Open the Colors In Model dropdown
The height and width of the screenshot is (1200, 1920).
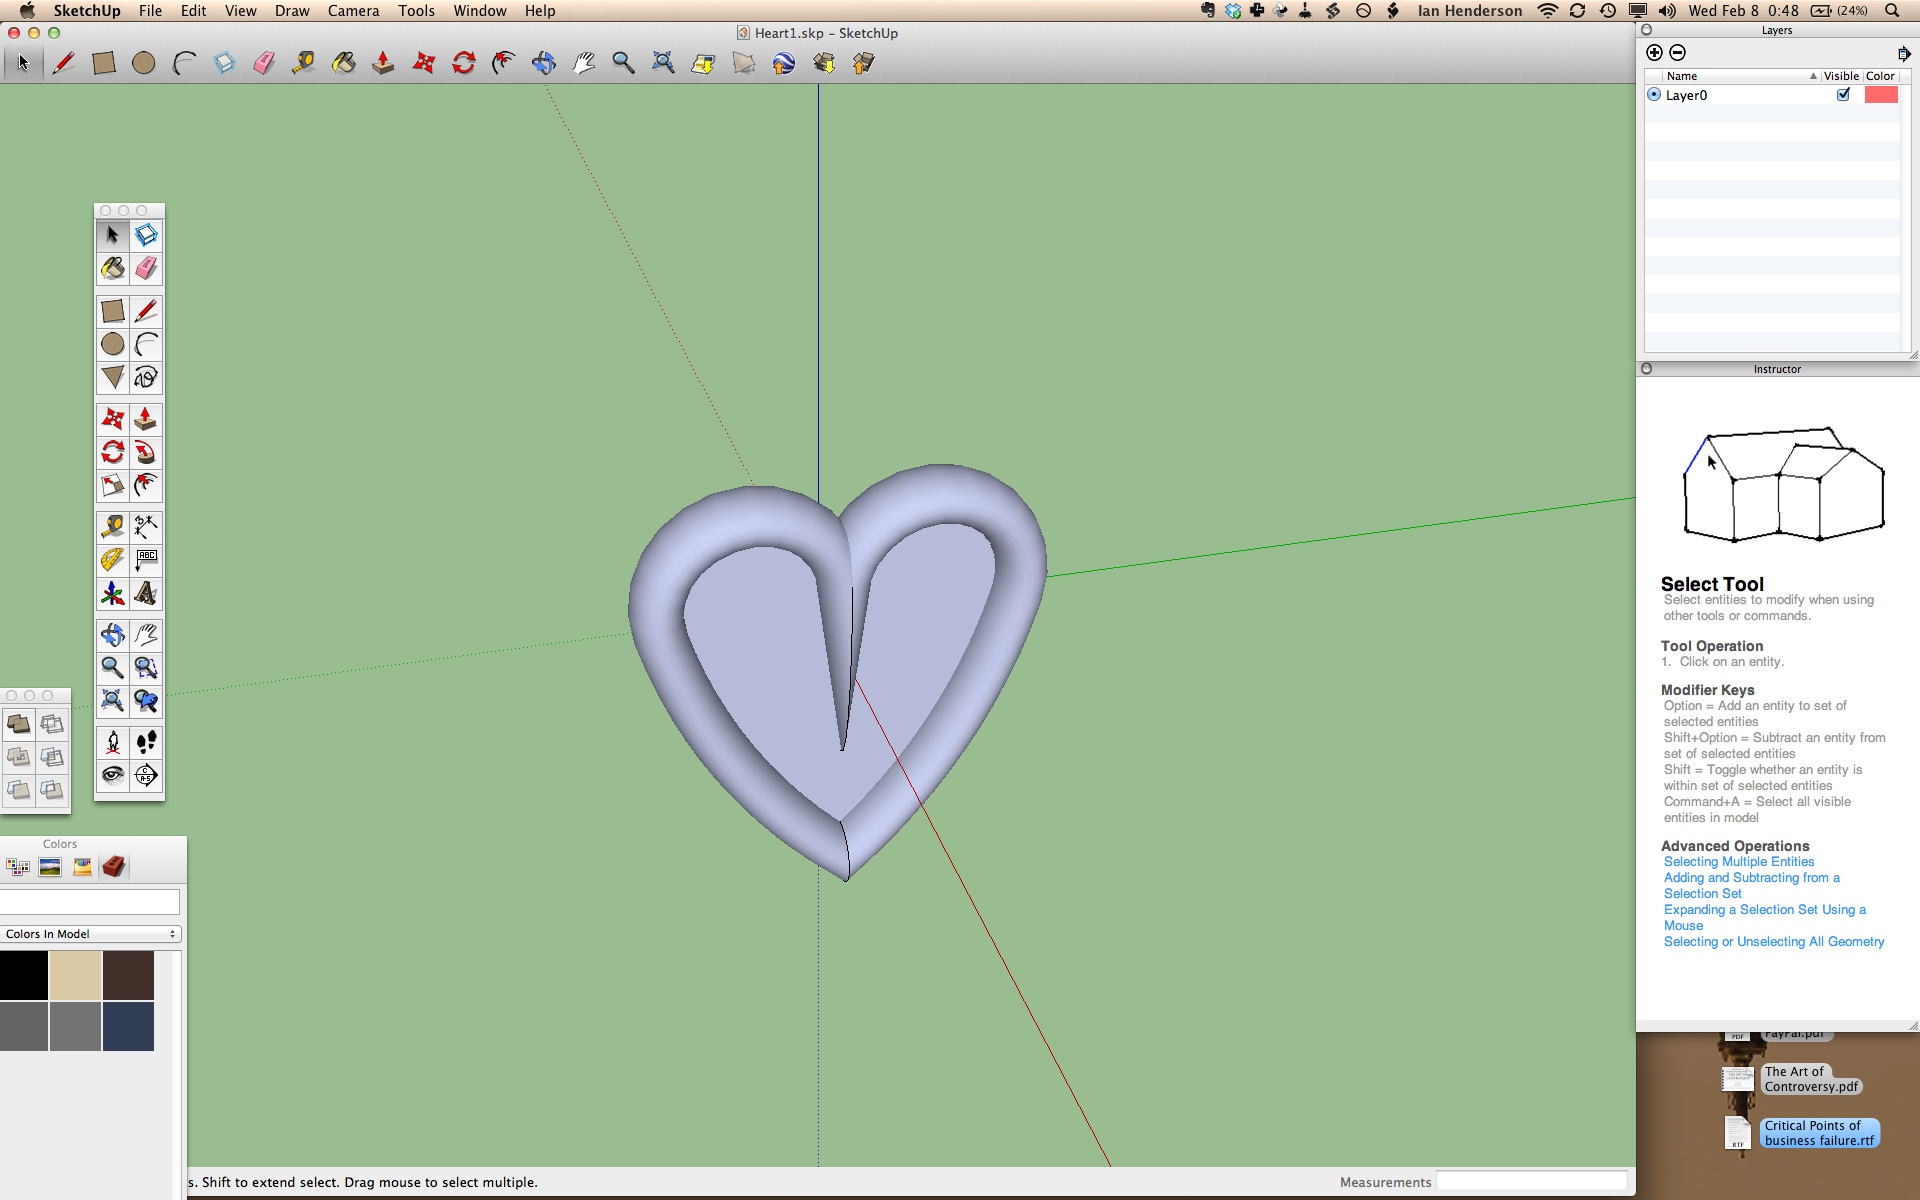pos(90,933)
